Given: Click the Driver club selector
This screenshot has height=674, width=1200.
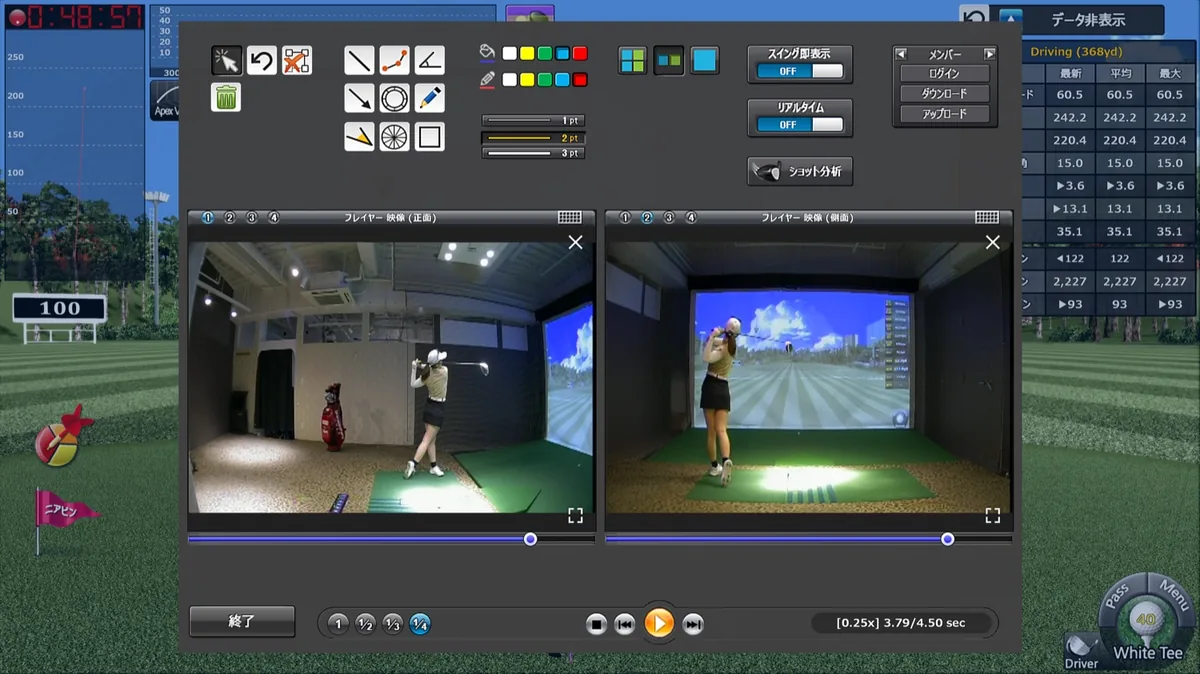Looking at the screenshot, I should [x=1081, y=651].
